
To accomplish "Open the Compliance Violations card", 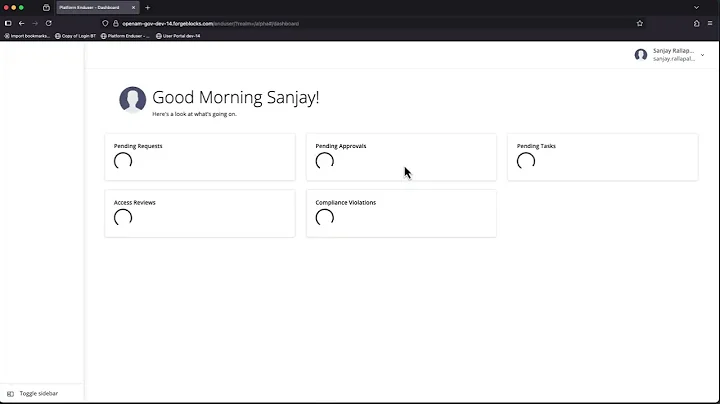I will pos(401,213).
